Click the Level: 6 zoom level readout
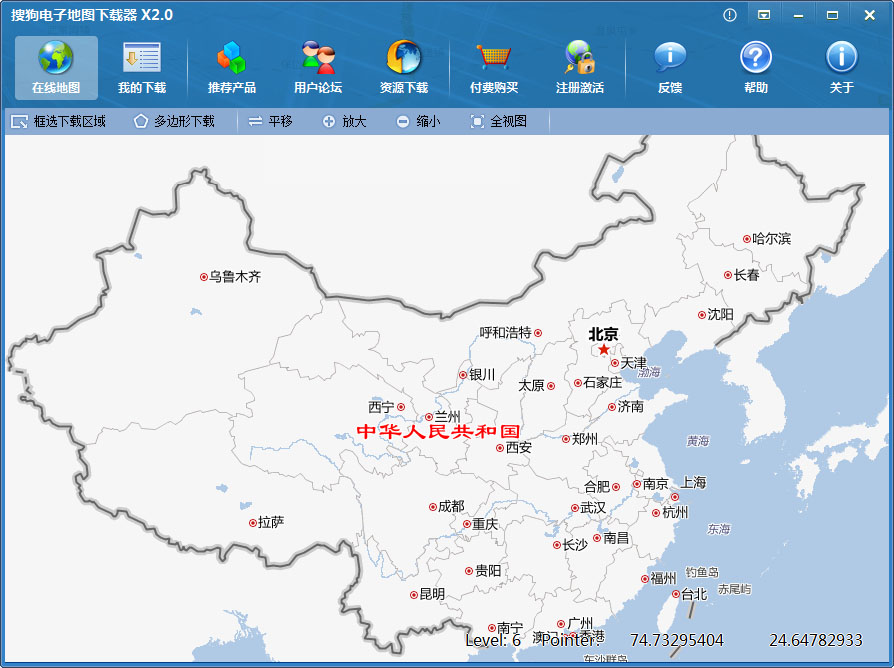 coord(493,641)
